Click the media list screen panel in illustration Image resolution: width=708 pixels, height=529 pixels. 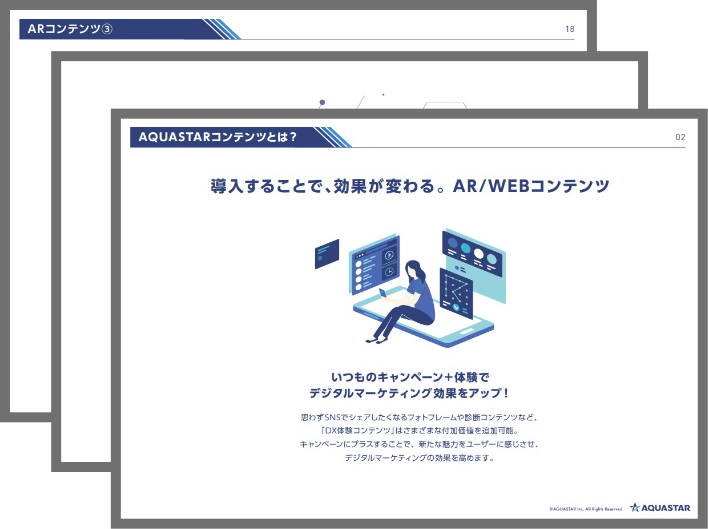375,266
